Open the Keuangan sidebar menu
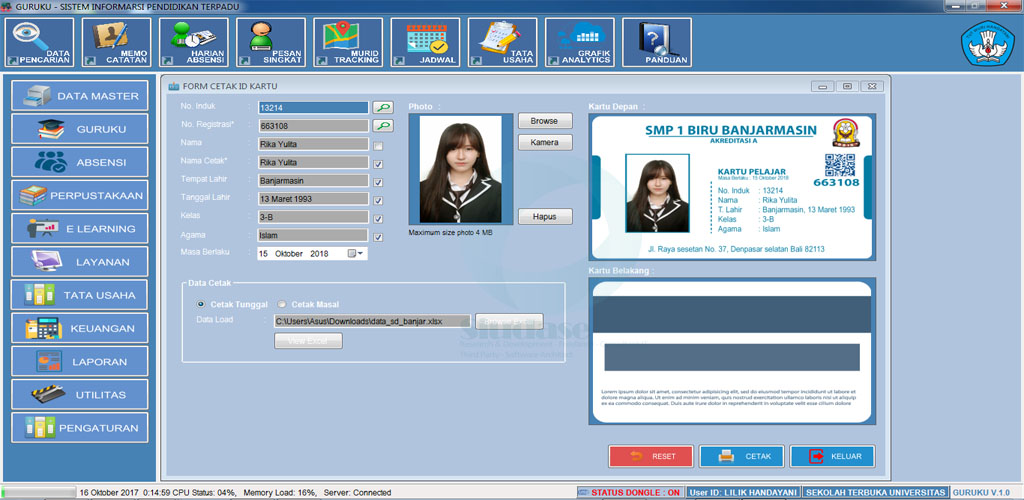This screenshot has height=500, width=1024. point(80,328)
